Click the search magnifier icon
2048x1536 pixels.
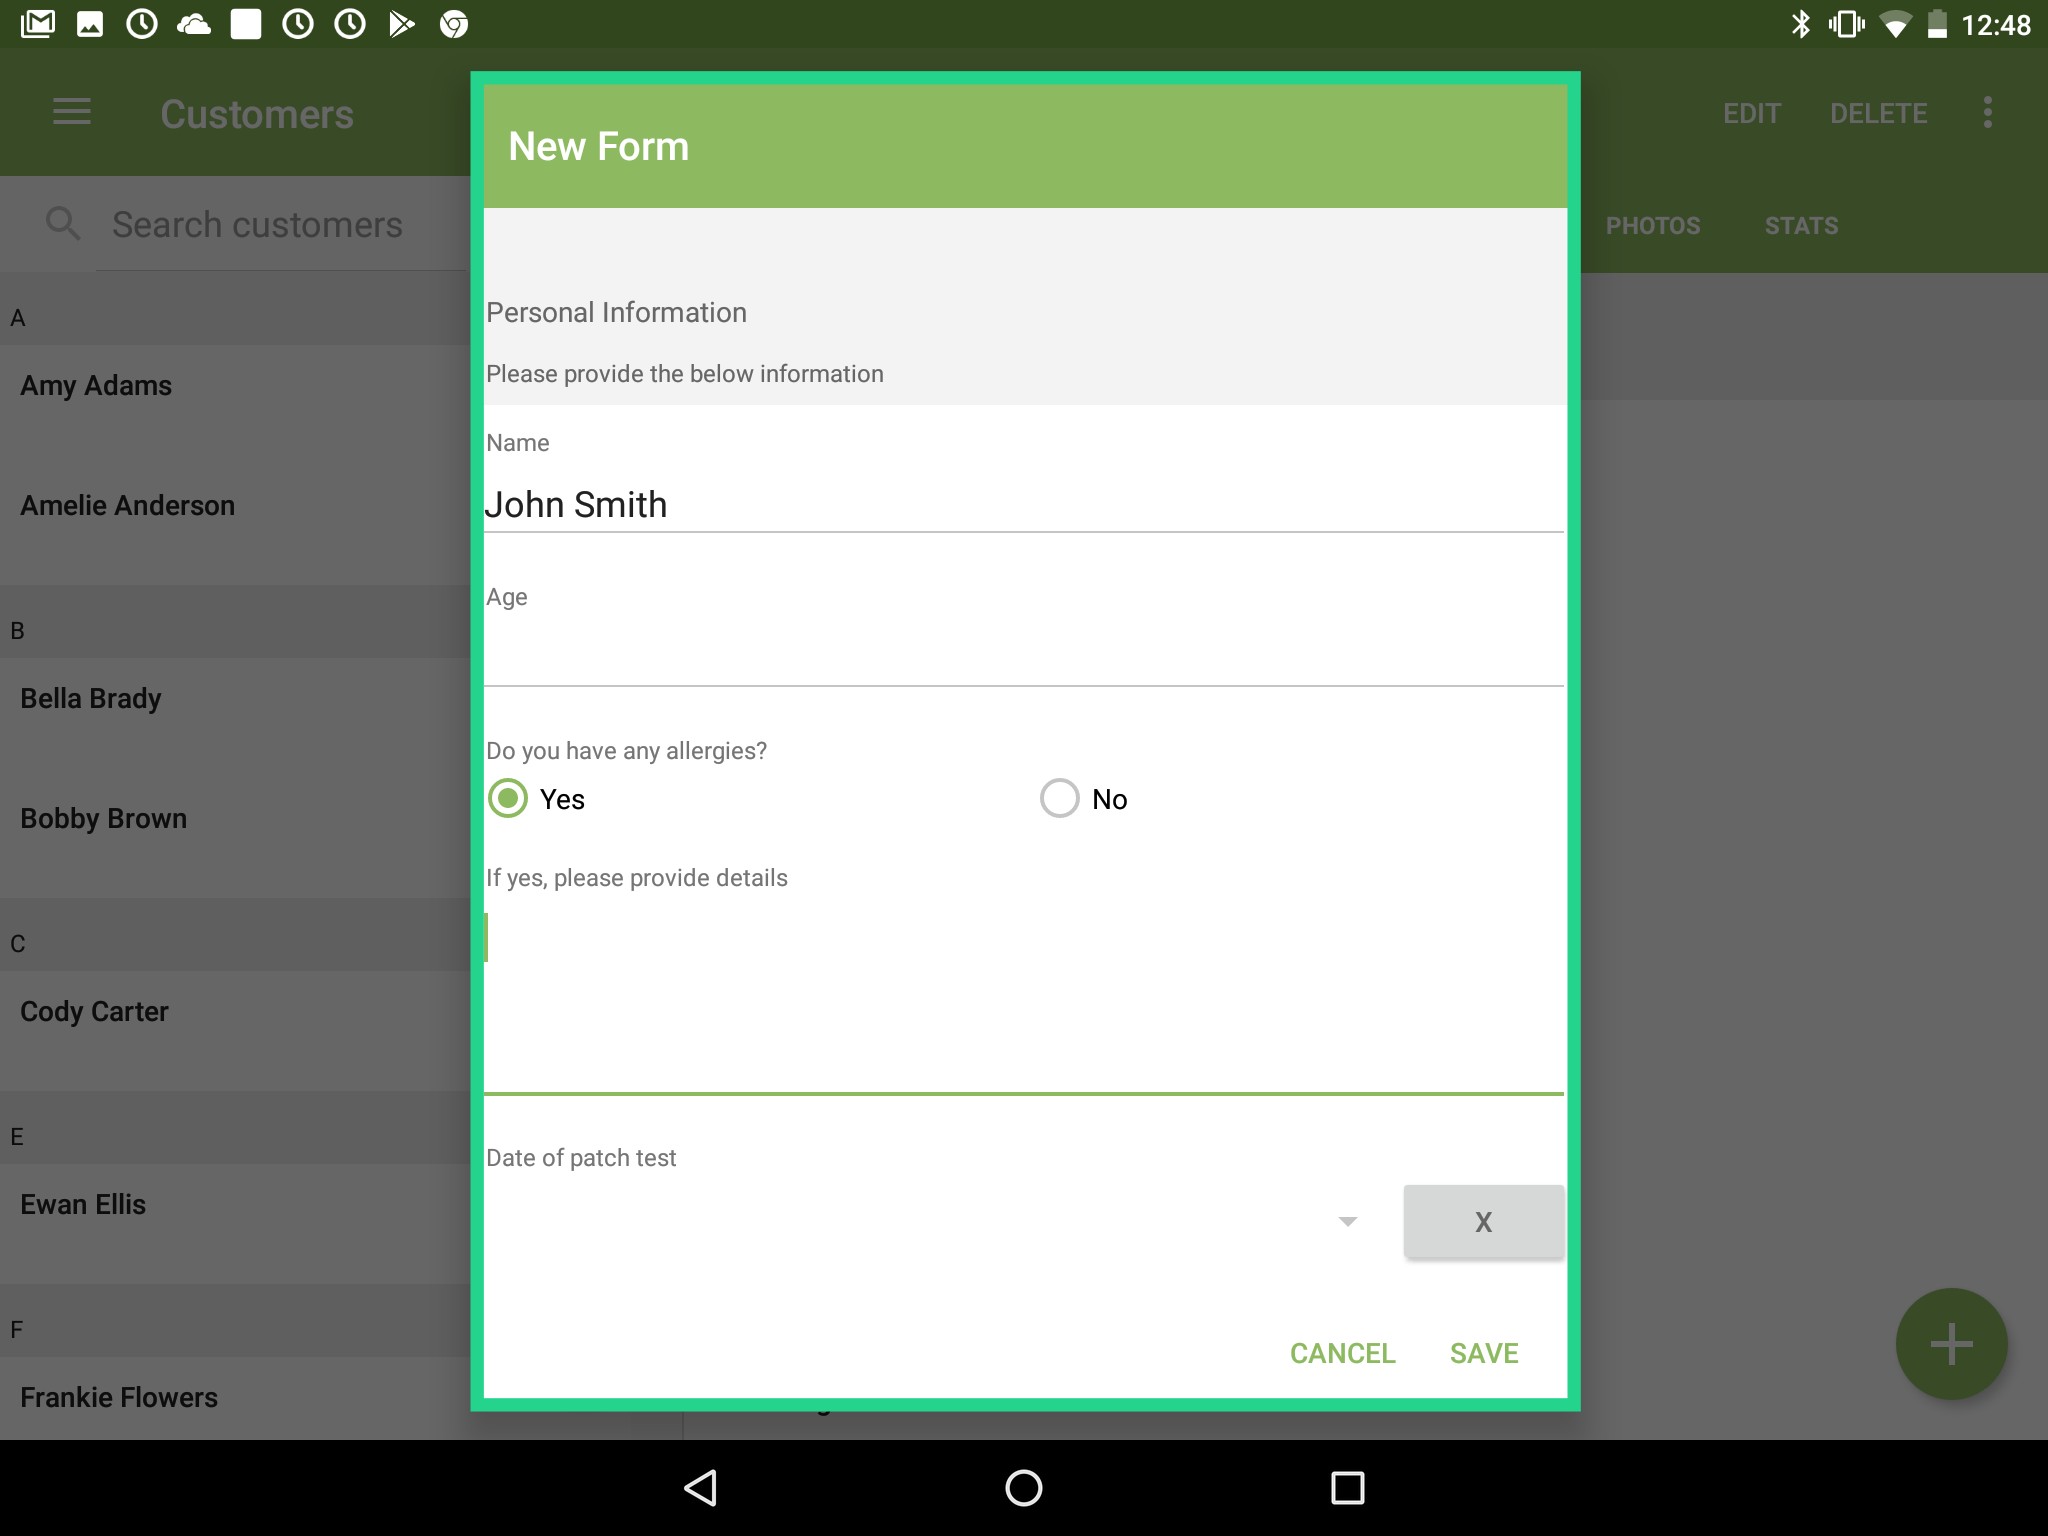click(63, 223)
